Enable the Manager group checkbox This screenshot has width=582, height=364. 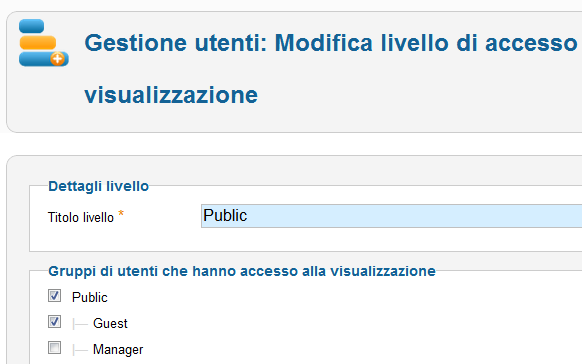point(55,348)
